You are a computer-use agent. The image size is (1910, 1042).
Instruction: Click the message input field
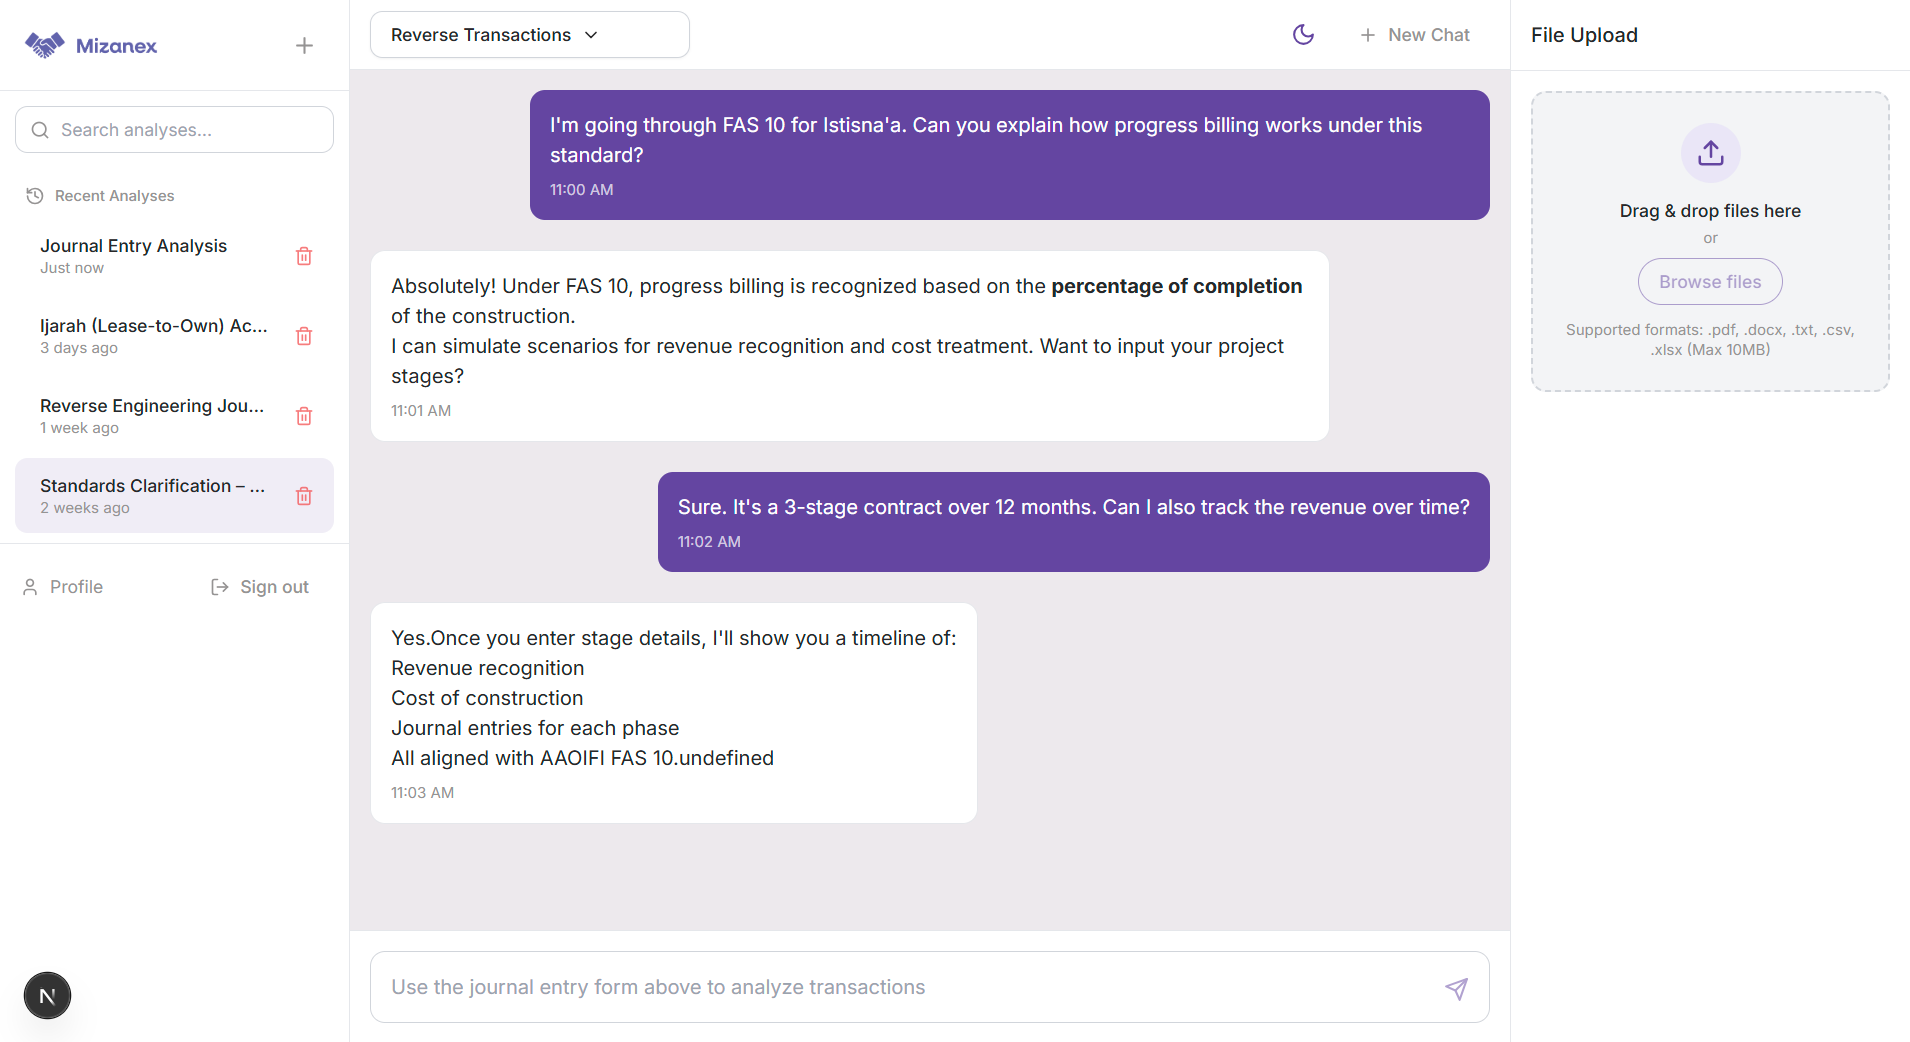[x=929, y=987]
